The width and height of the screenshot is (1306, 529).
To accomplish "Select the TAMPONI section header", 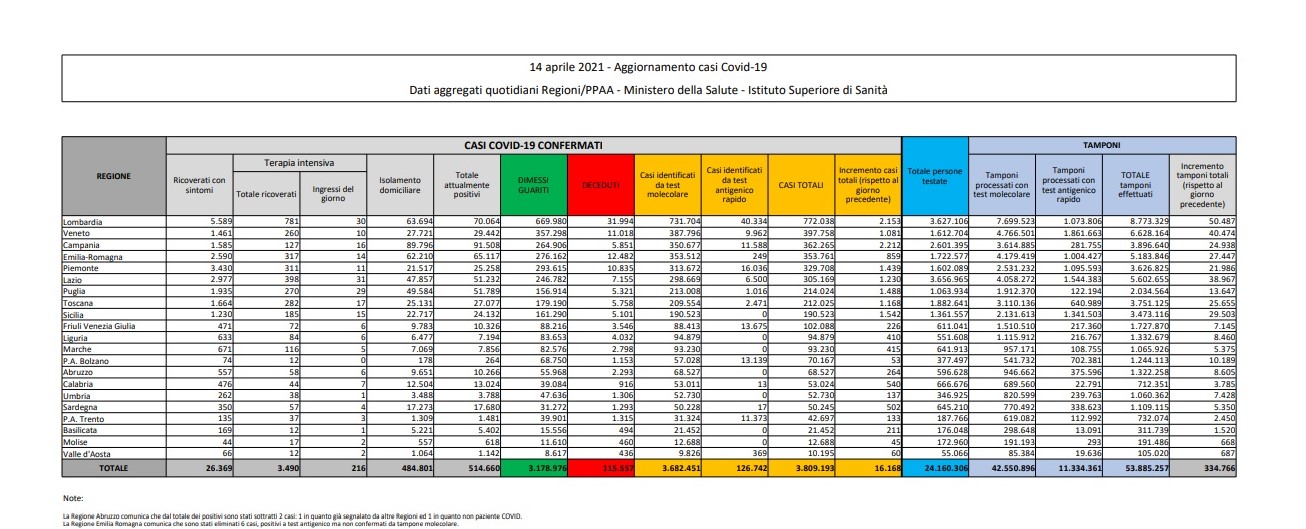I will 1103,144.
